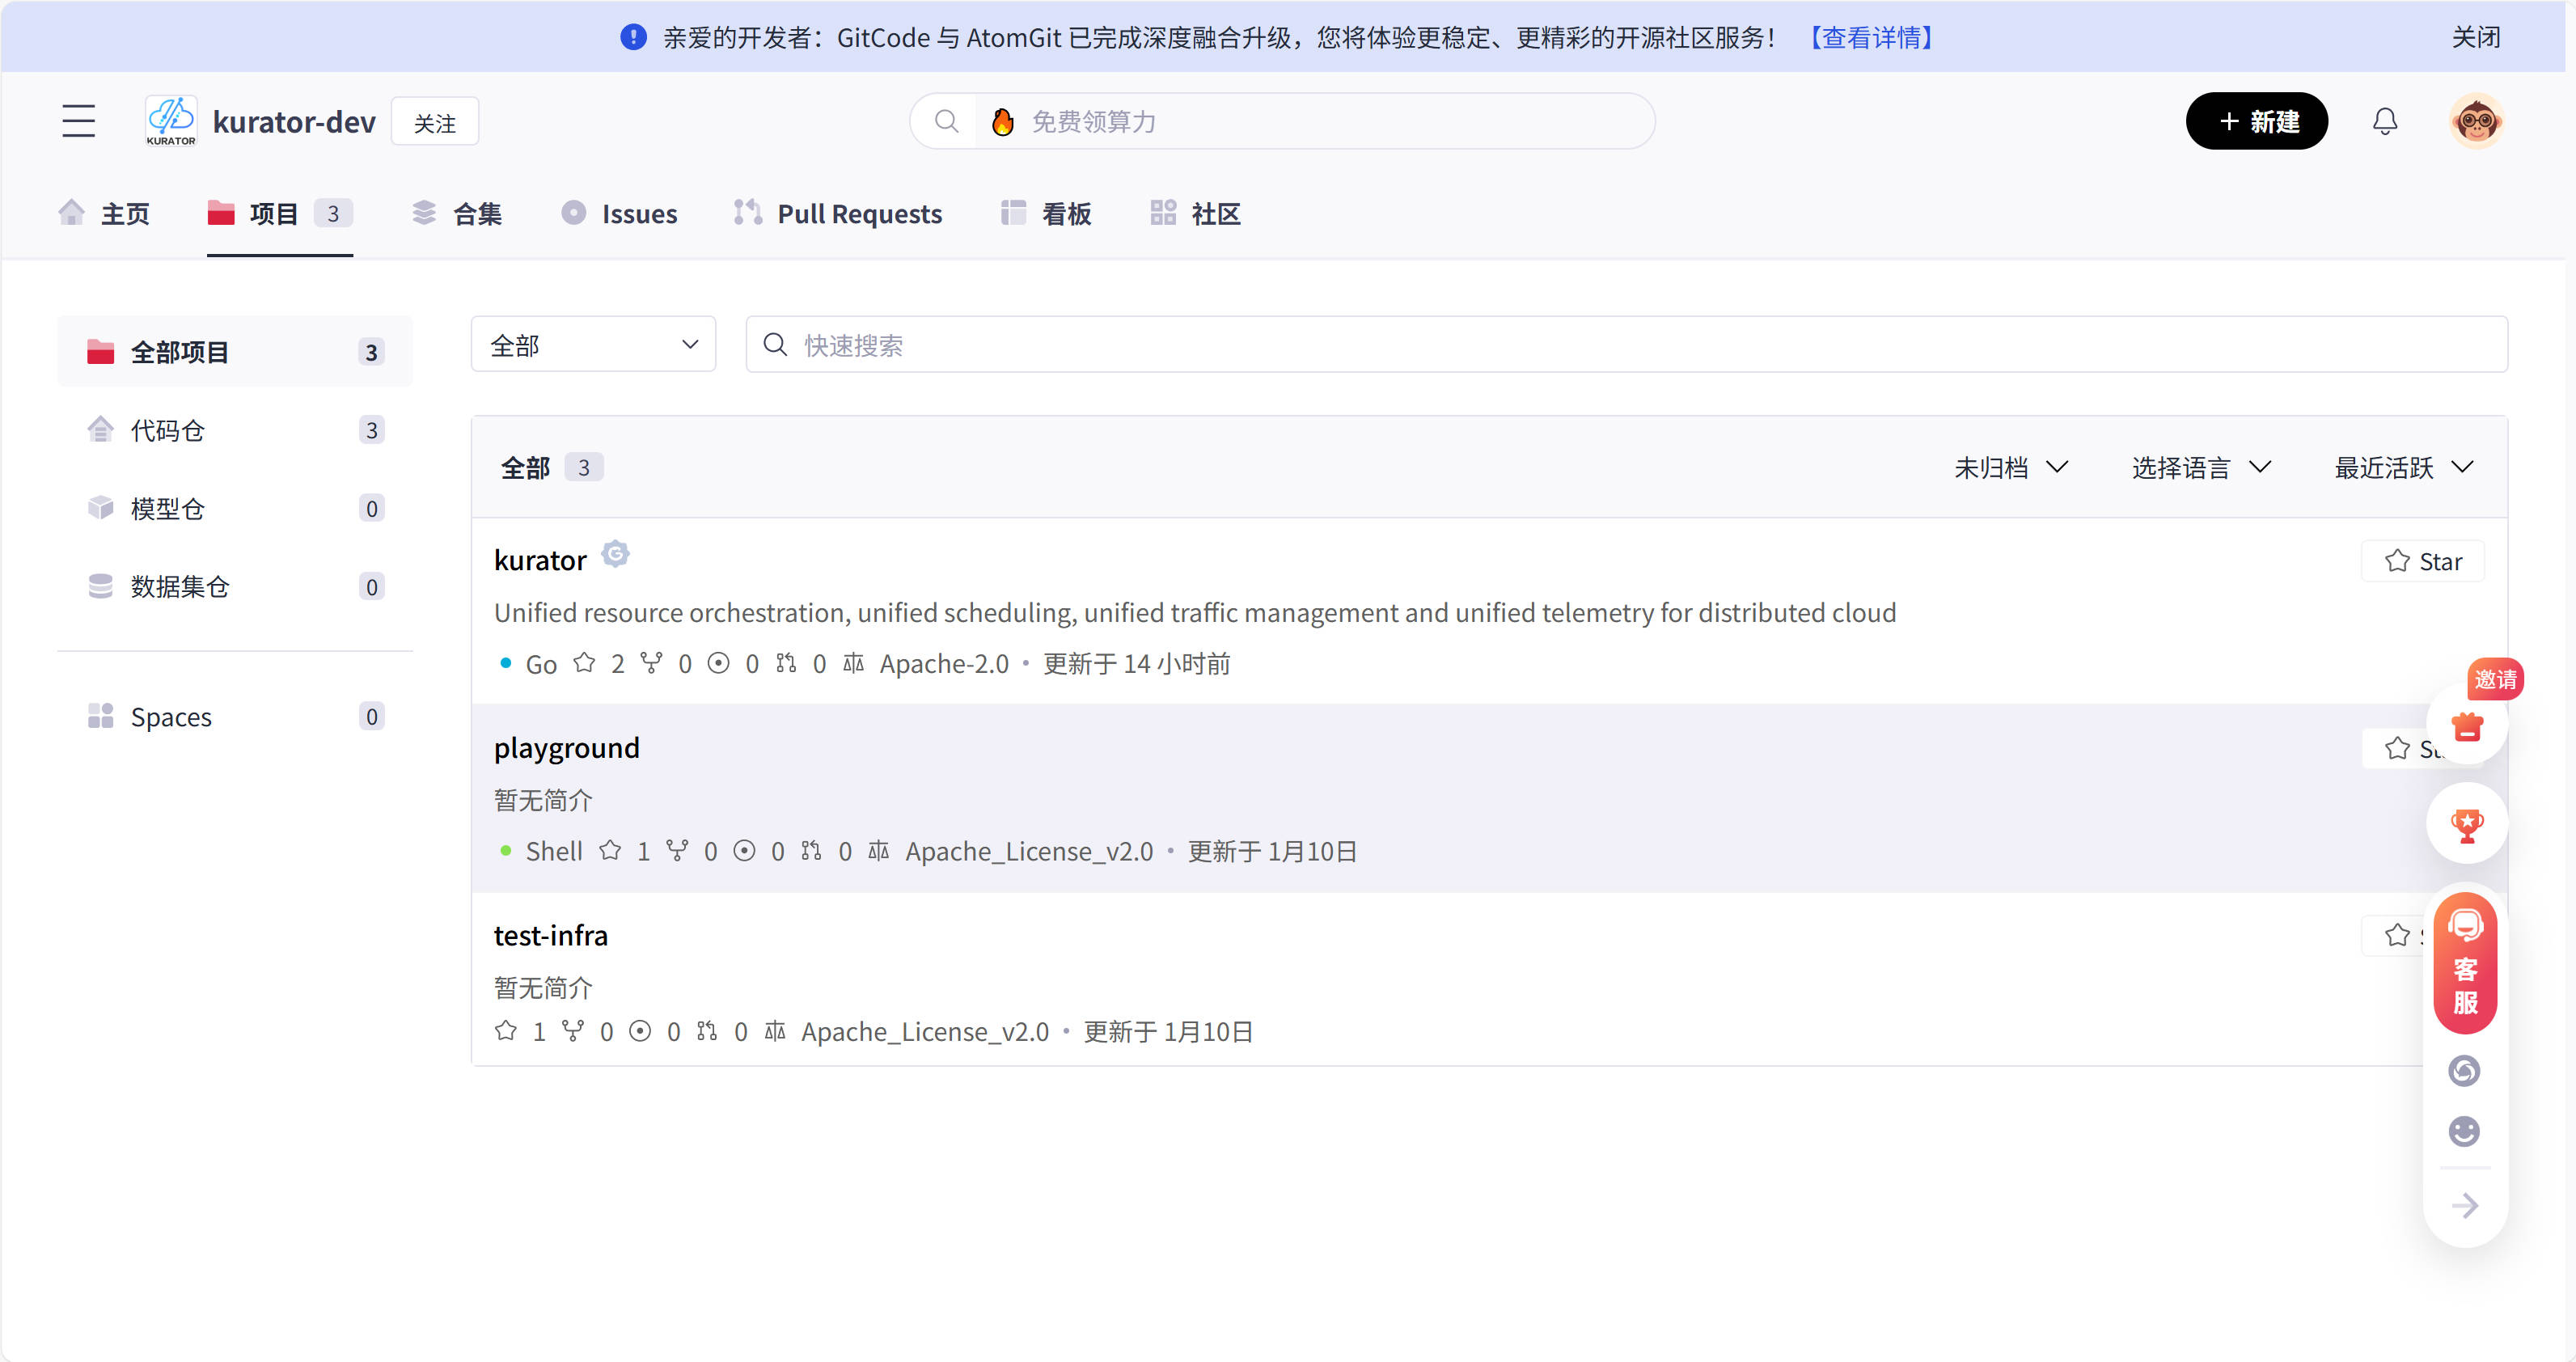
Task: Open the 最近活跃 sorting dropdown
Action: click(x=2403, y=466)
